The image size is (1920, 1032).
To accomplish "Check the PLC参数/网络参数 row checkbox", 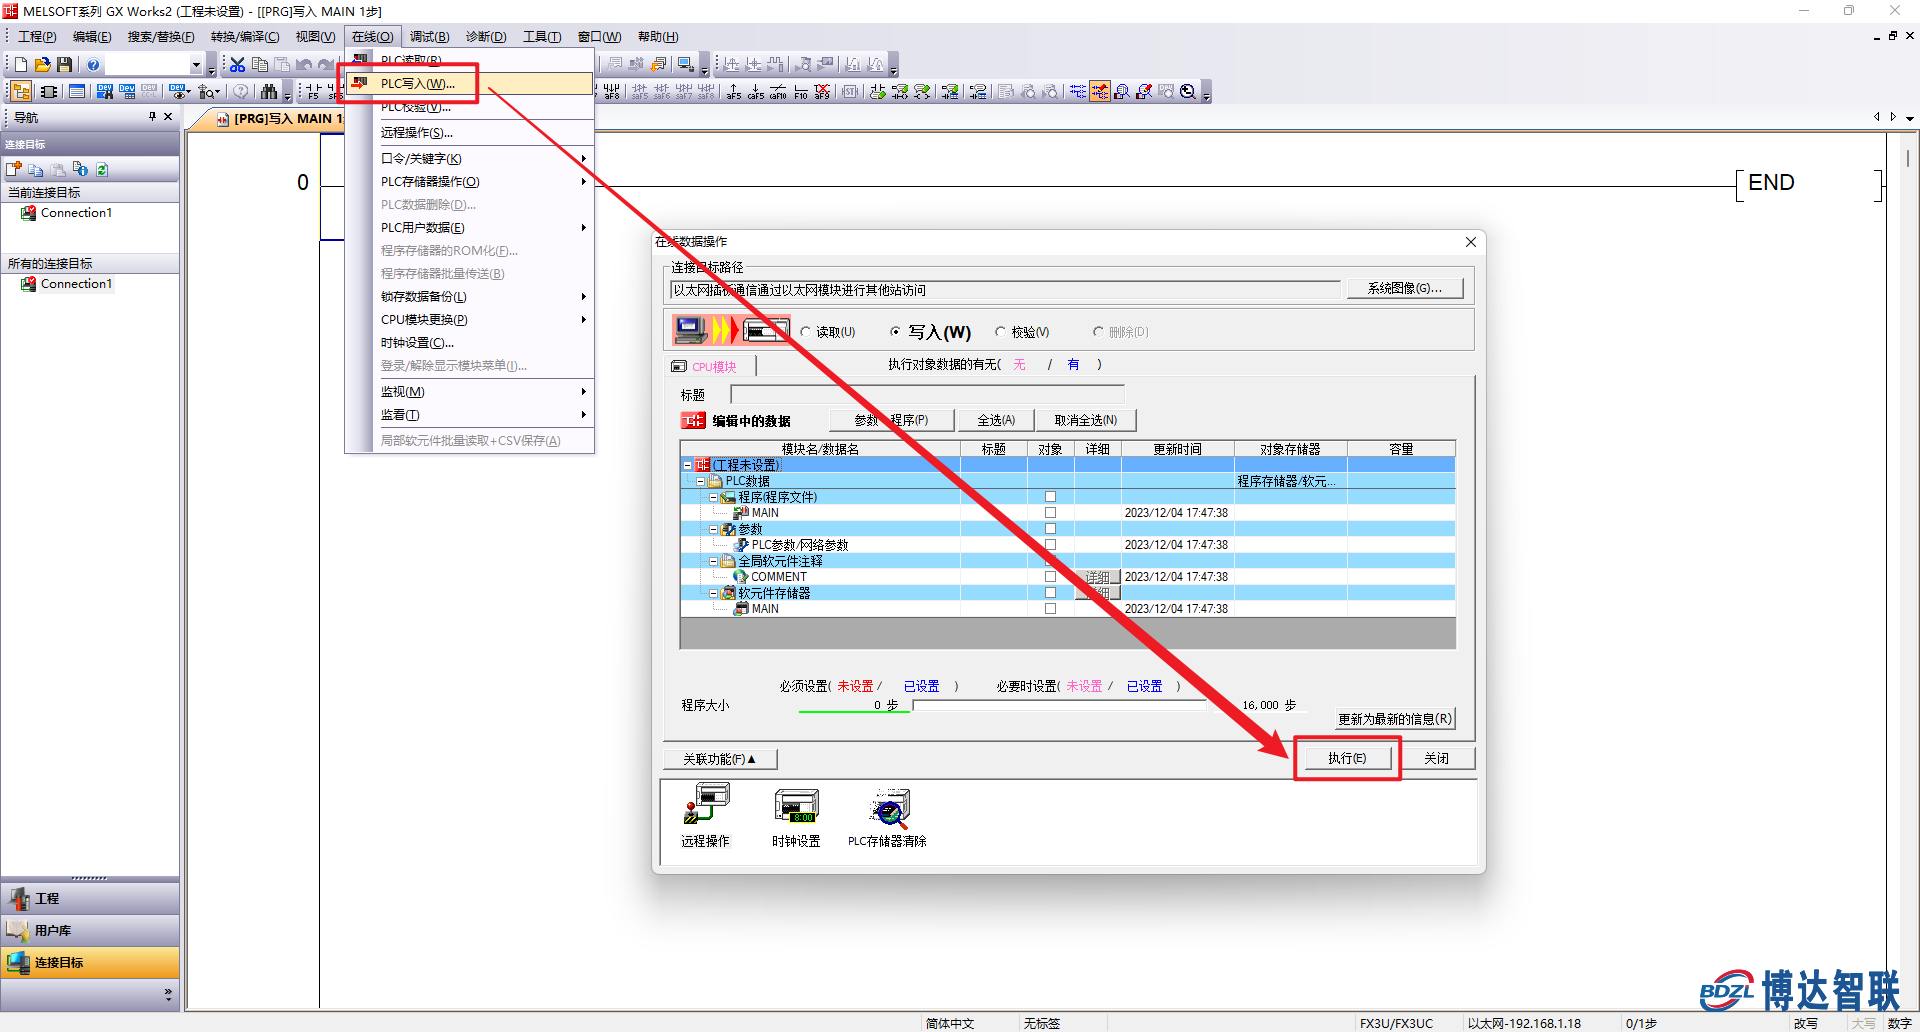I will (1050, 545).
